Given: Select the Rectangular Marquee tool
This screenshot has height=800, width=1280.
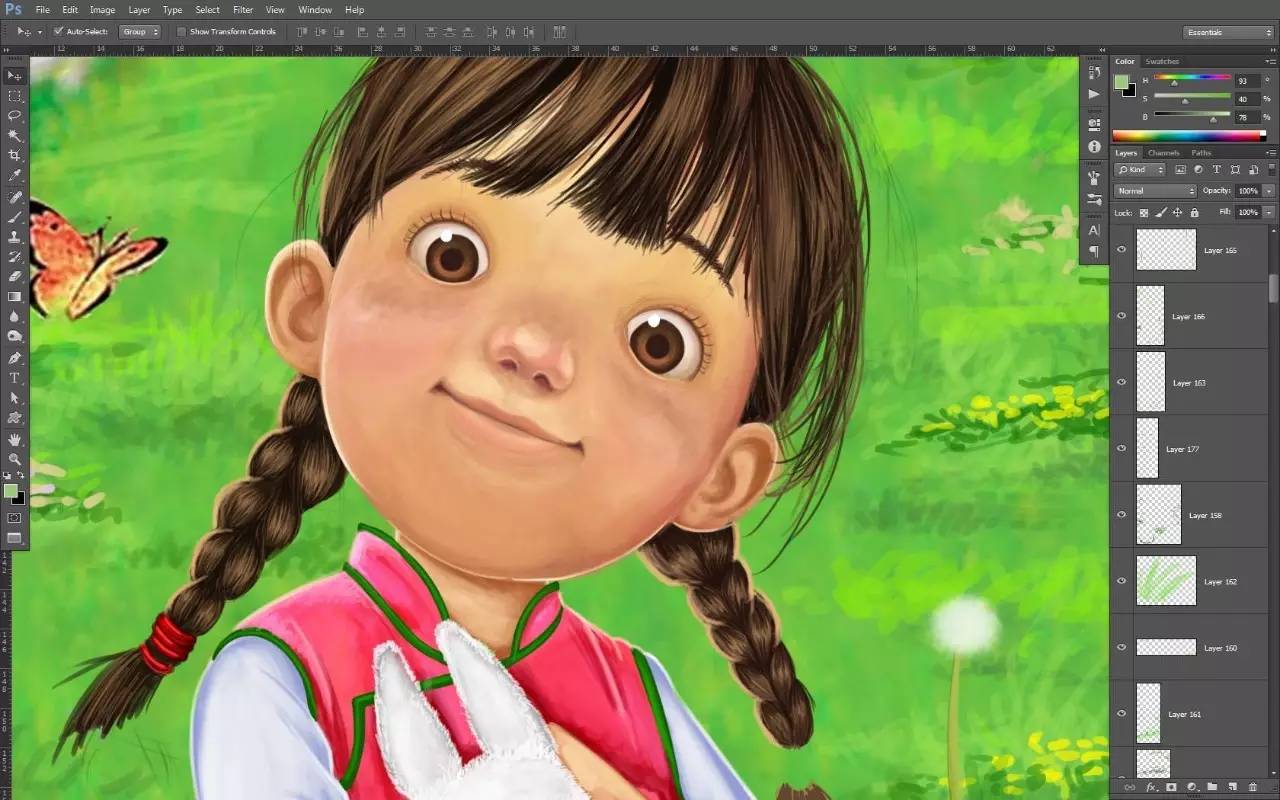Looking at the screenshot, I should pyautogui.click(x=15, y=96).
